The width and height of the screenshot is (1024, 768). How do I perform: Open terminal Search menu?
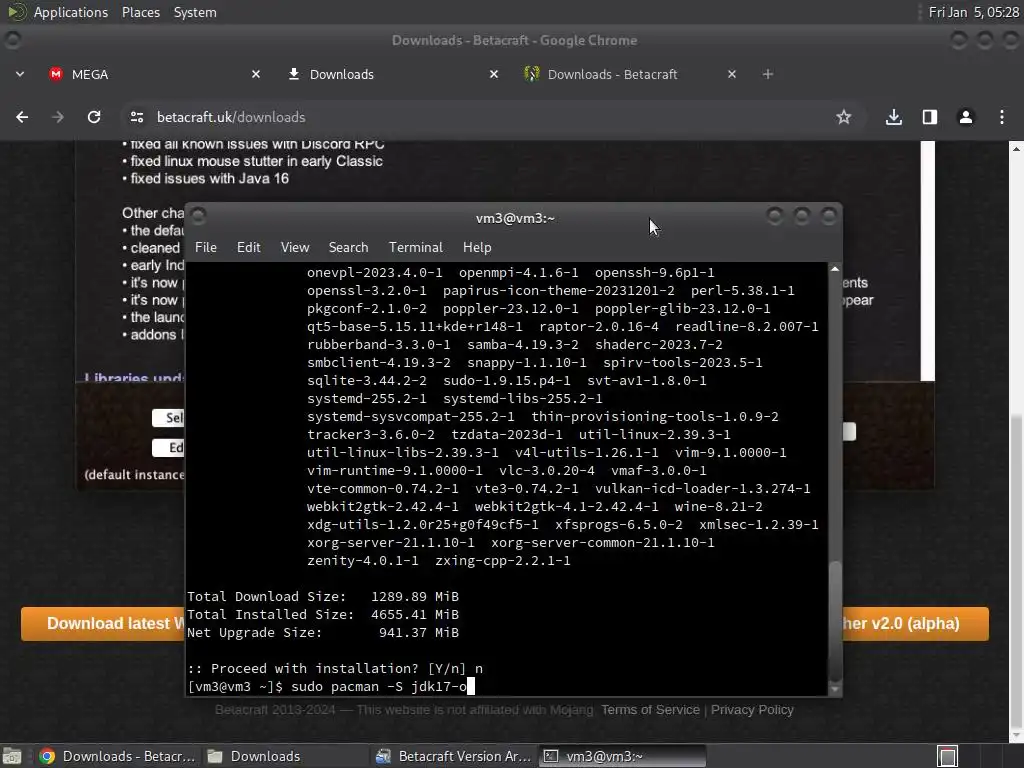348,248
